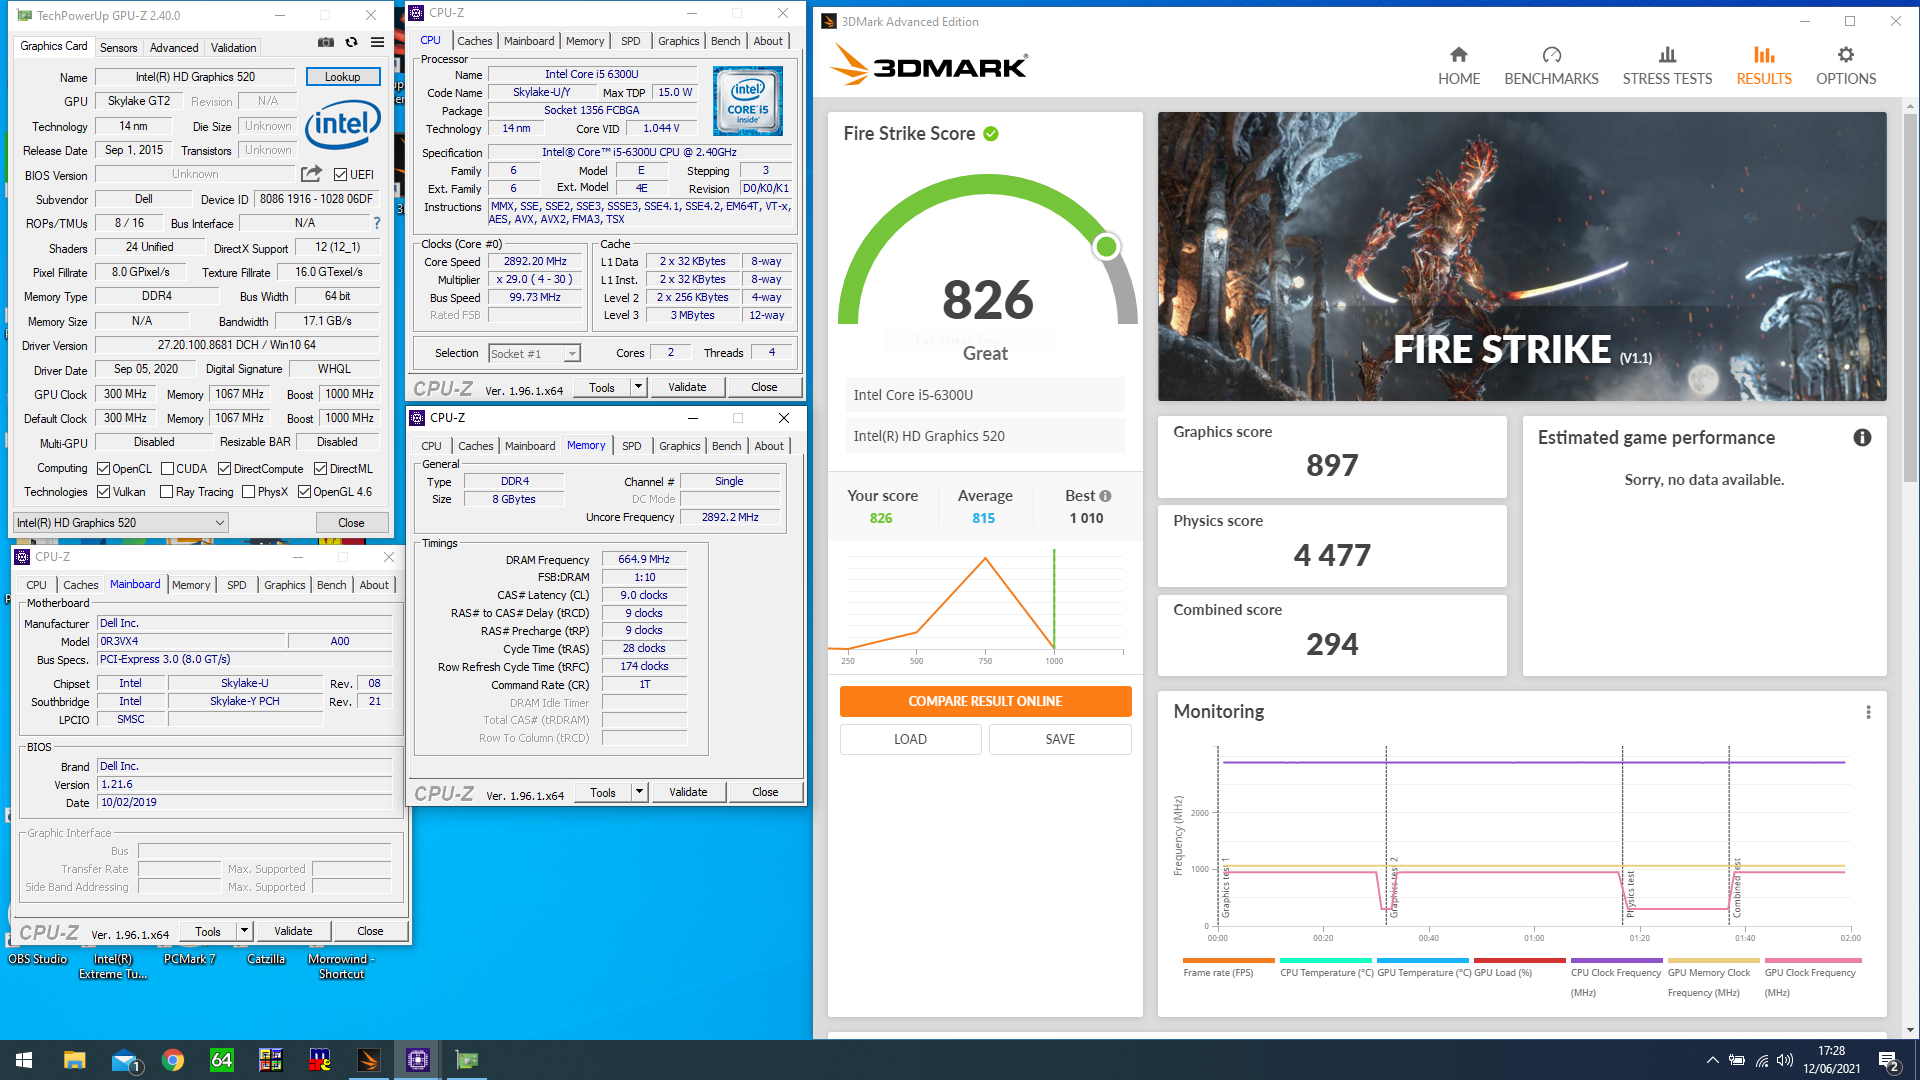This screenshot has height=1080, width=1920.
Task: Show hidden system tray icons chevron
Action: coord(1713,1060)
